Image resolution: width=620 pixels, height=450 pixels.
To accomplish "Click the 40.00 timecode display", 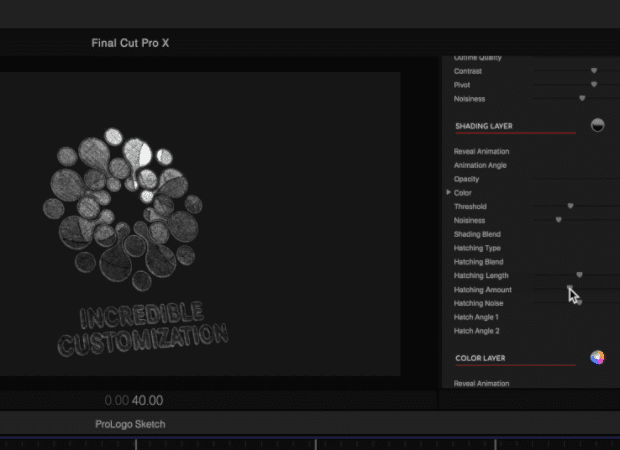I will (x=147, y=401).
